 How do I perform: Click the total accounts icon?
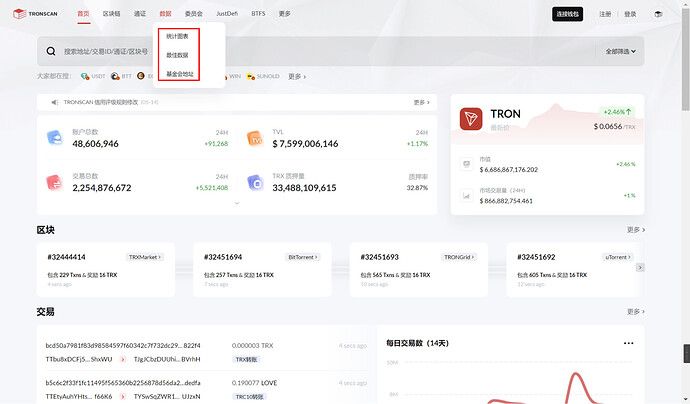[55, 138]
